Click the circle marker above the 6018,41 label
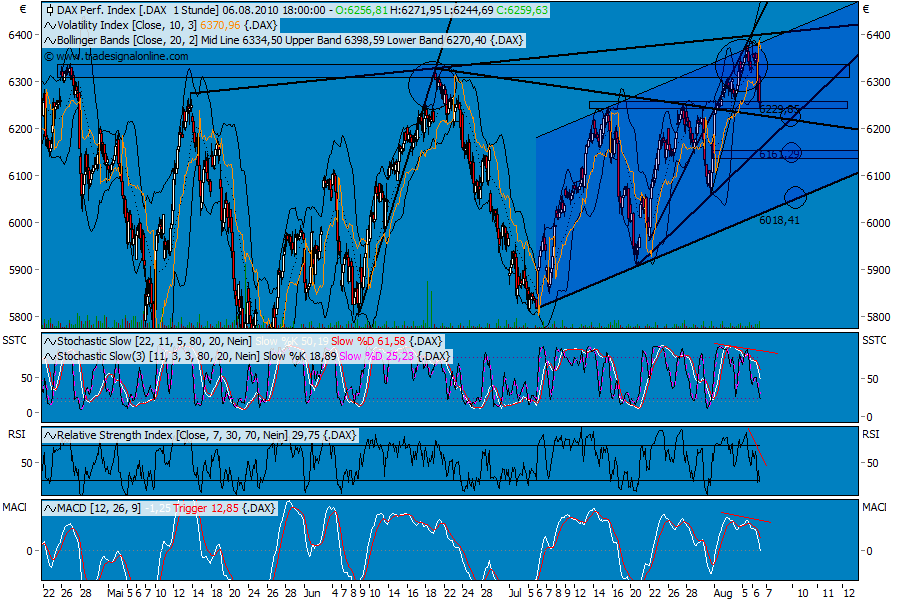Screen dimensions: 900x600 (x=795, y=198)
